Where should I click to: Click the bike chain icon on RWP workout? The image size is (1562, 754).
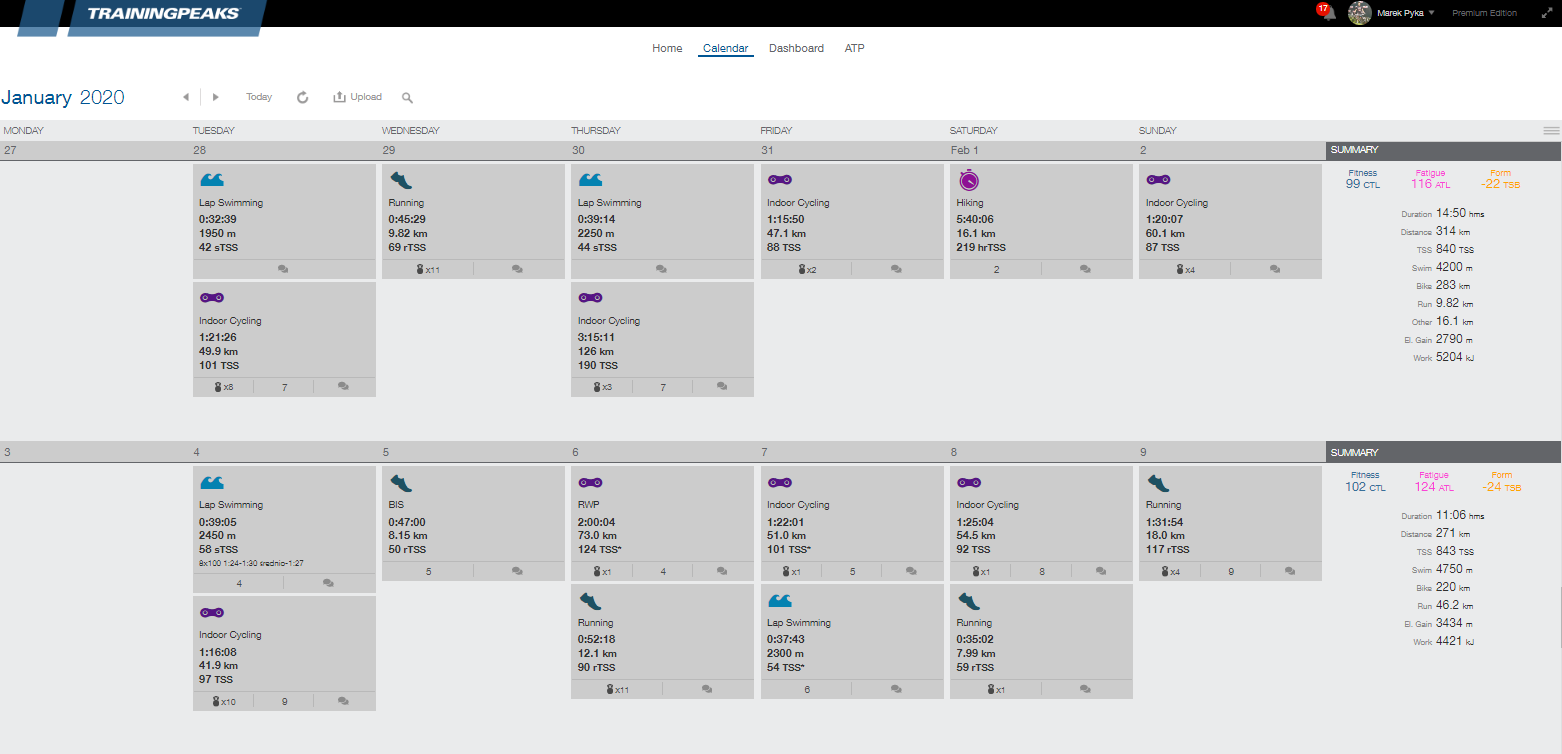590,482
